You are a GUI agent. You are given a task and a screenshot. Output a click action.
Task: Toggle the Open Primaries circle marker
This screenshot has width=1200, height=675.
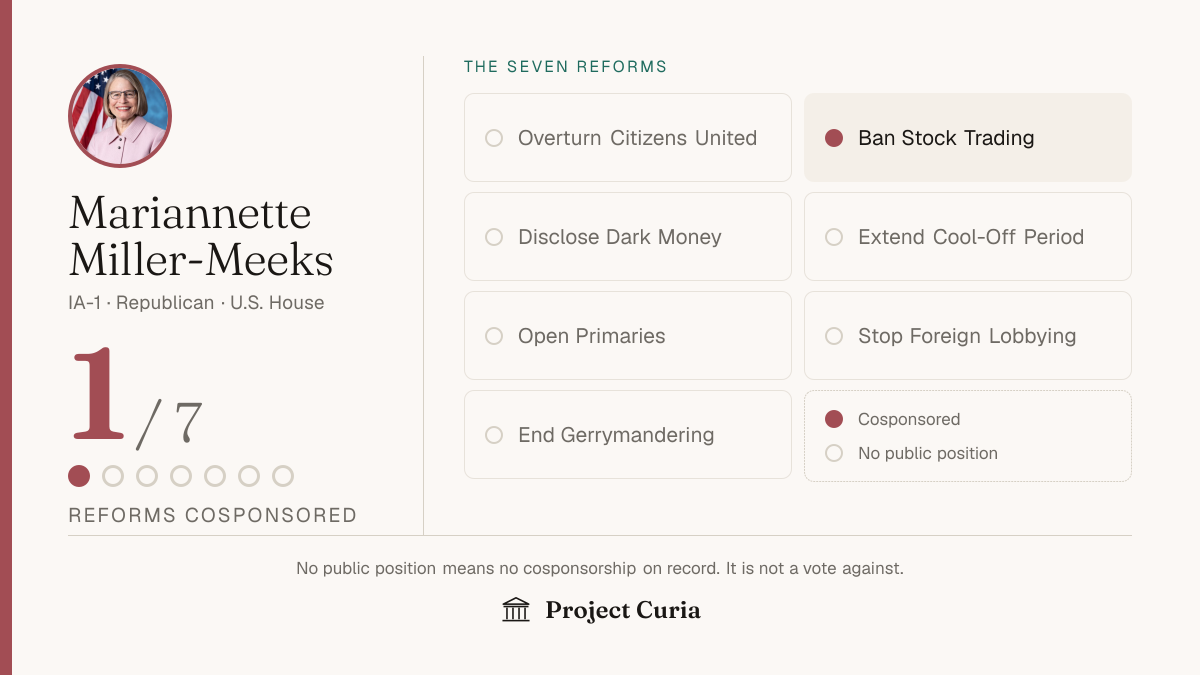pyautogui.click(x=494, y=336)
